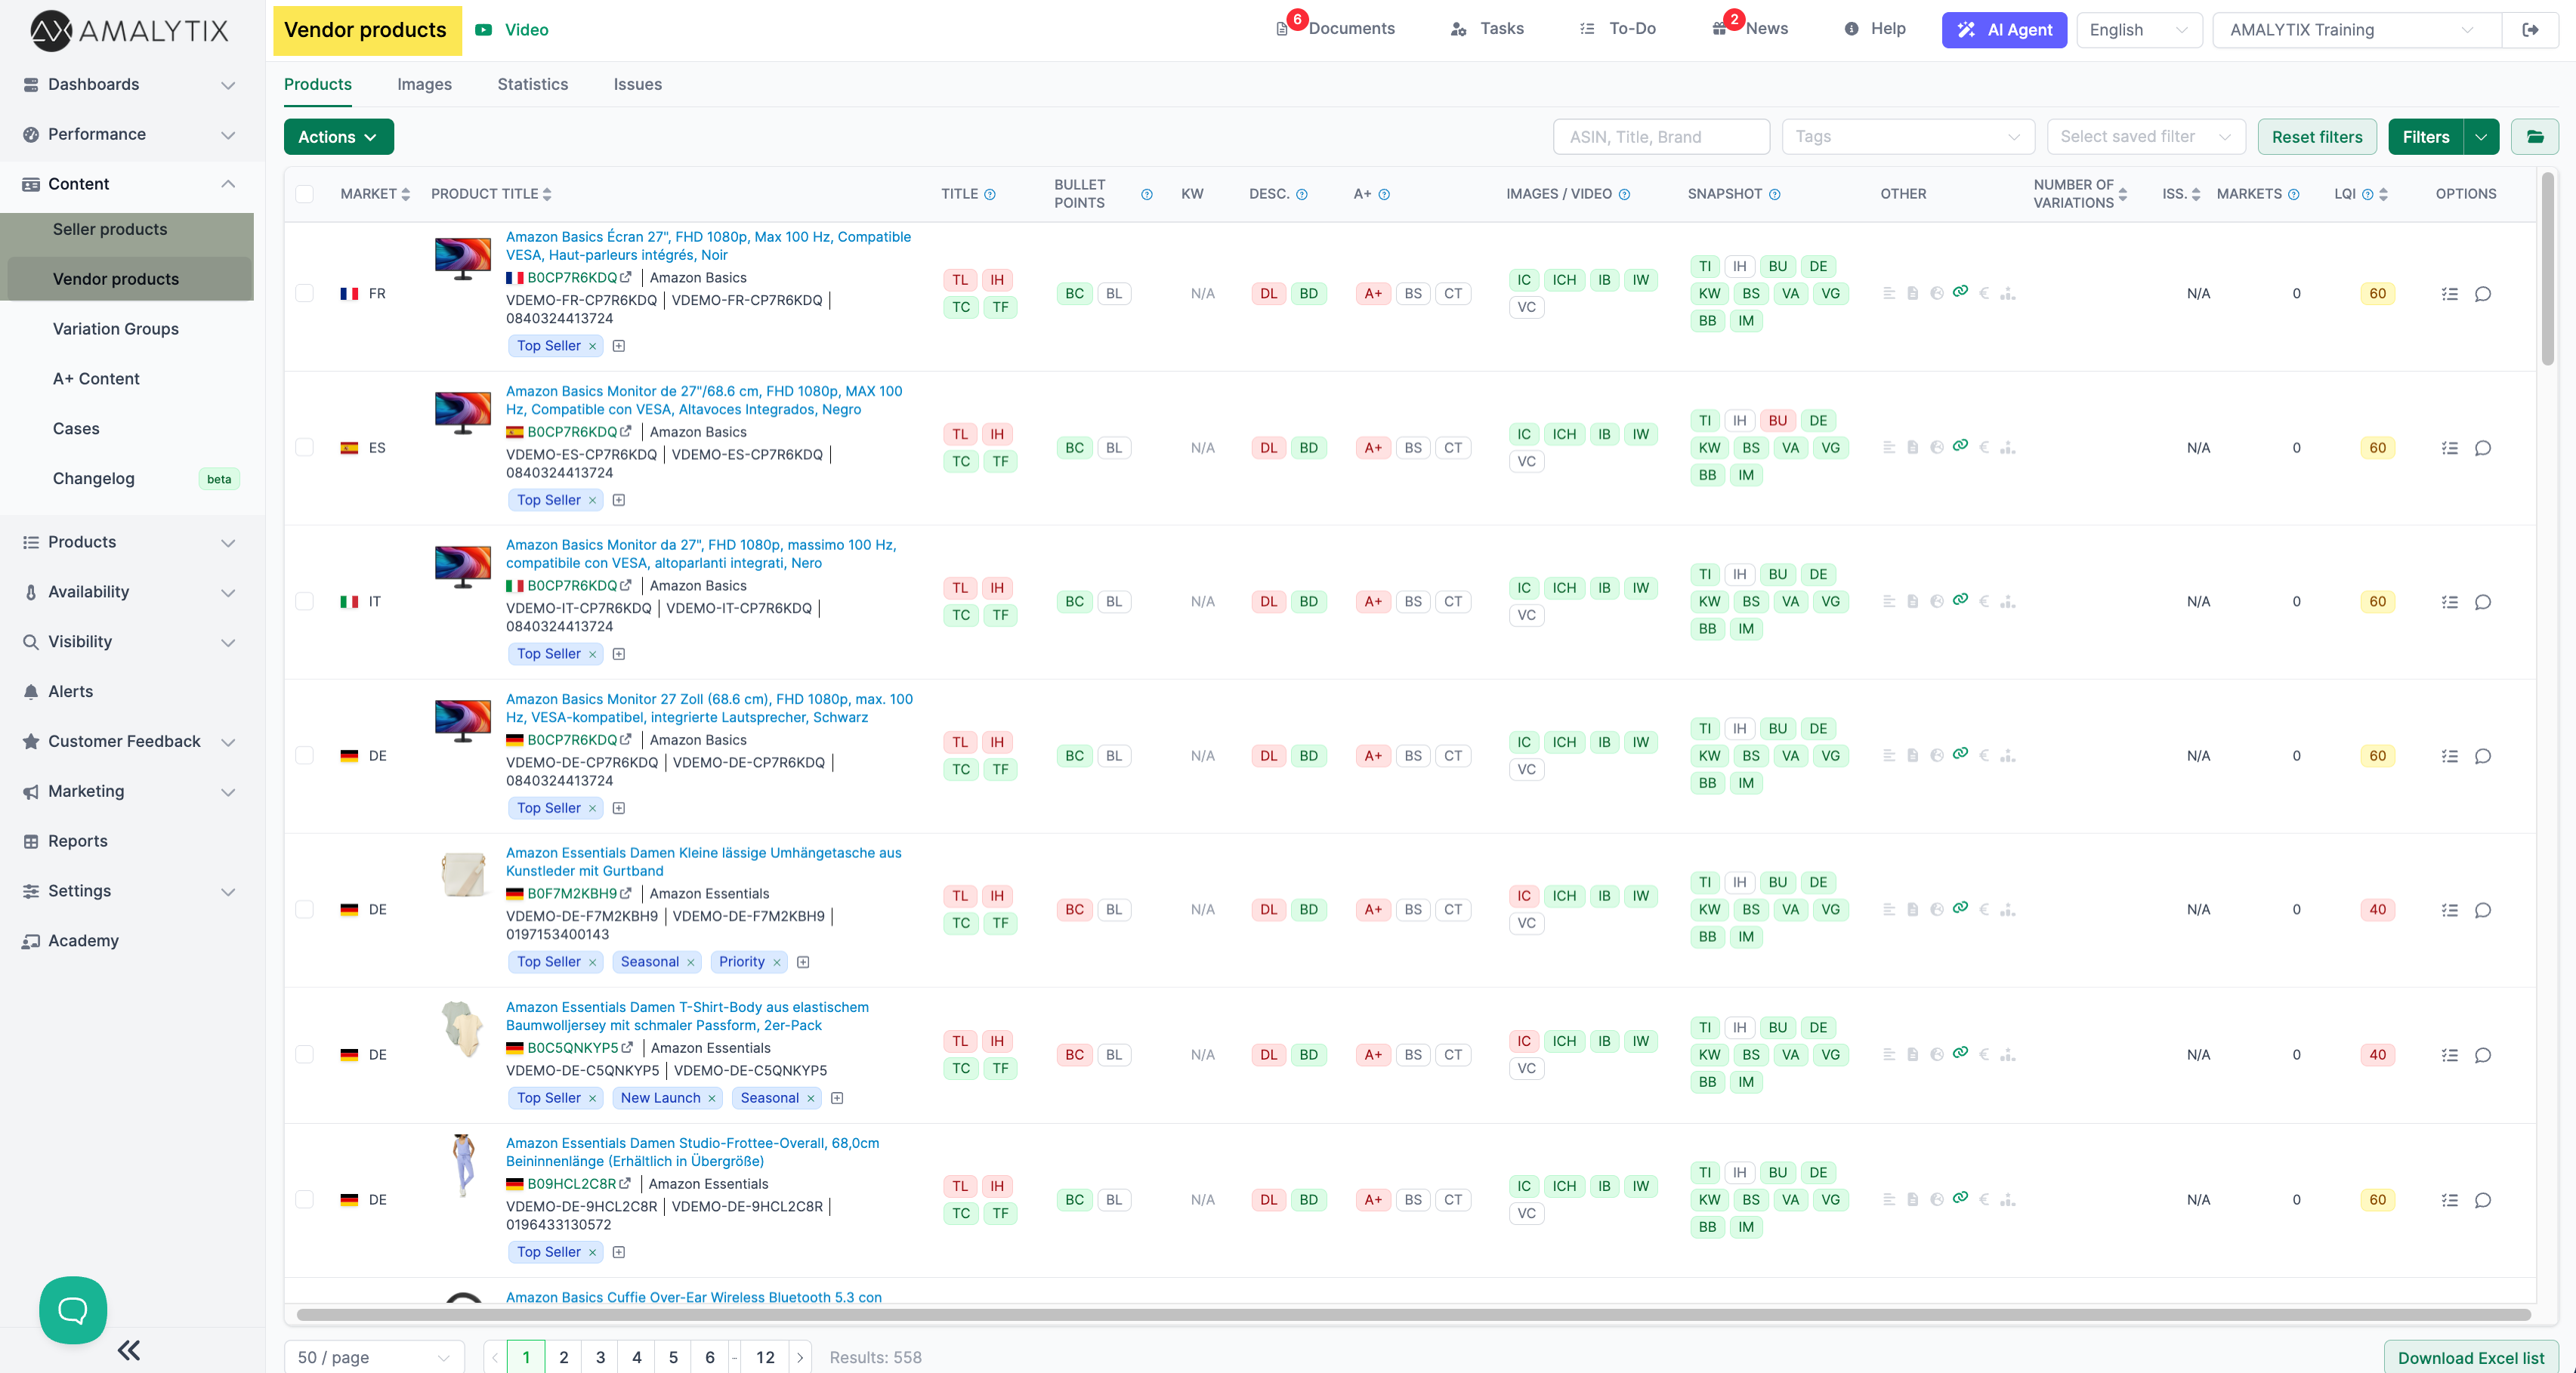The height and width of the screenshot is (1373, 2576).
Task: Check the T-Shirt-Body row checkbox
Action: (305, 1054)
